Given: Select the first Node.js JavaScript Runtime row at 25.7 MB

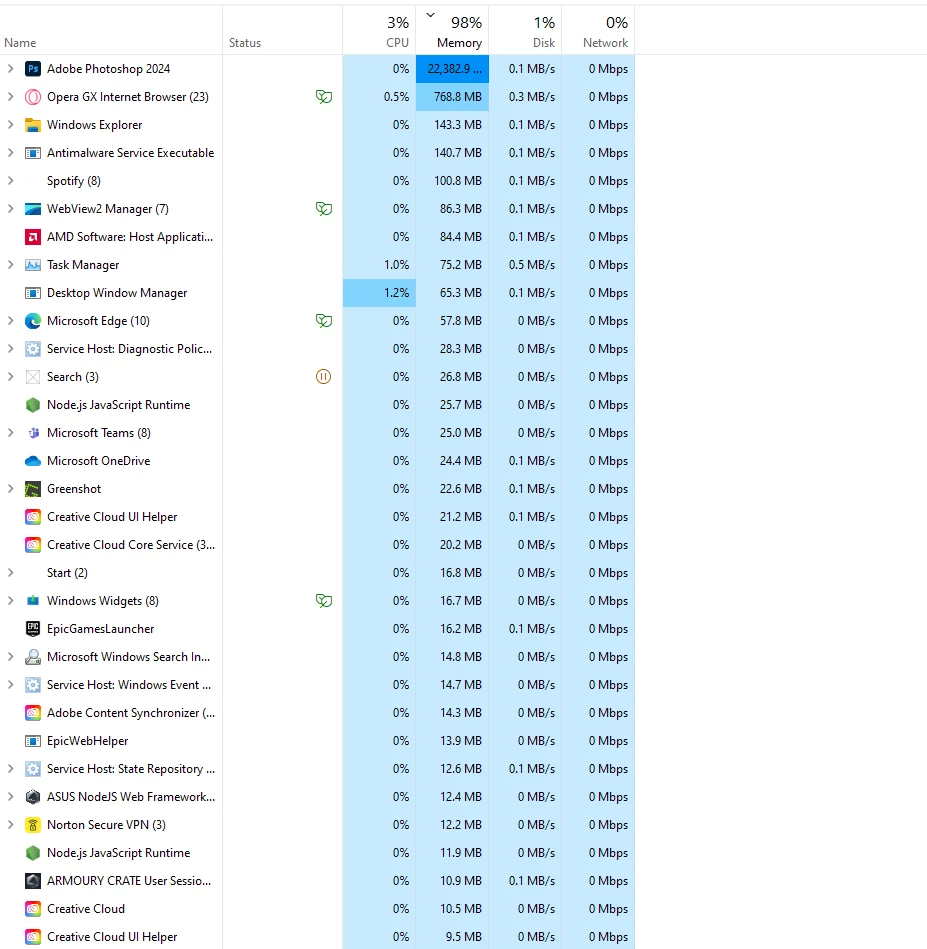Looking at the screenshot, I should coord(317,405).
